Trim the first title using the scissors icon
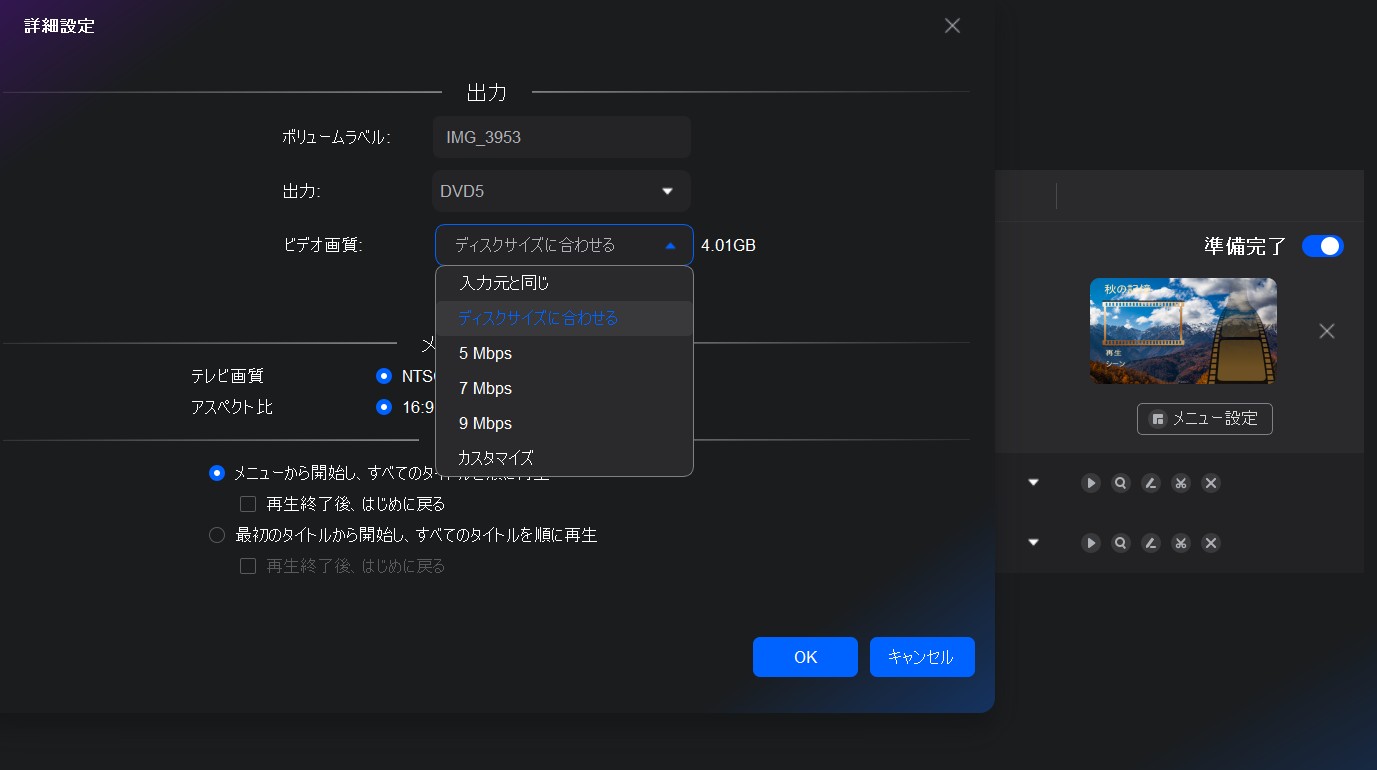 pyautogui.click(x=1180, y=483)
